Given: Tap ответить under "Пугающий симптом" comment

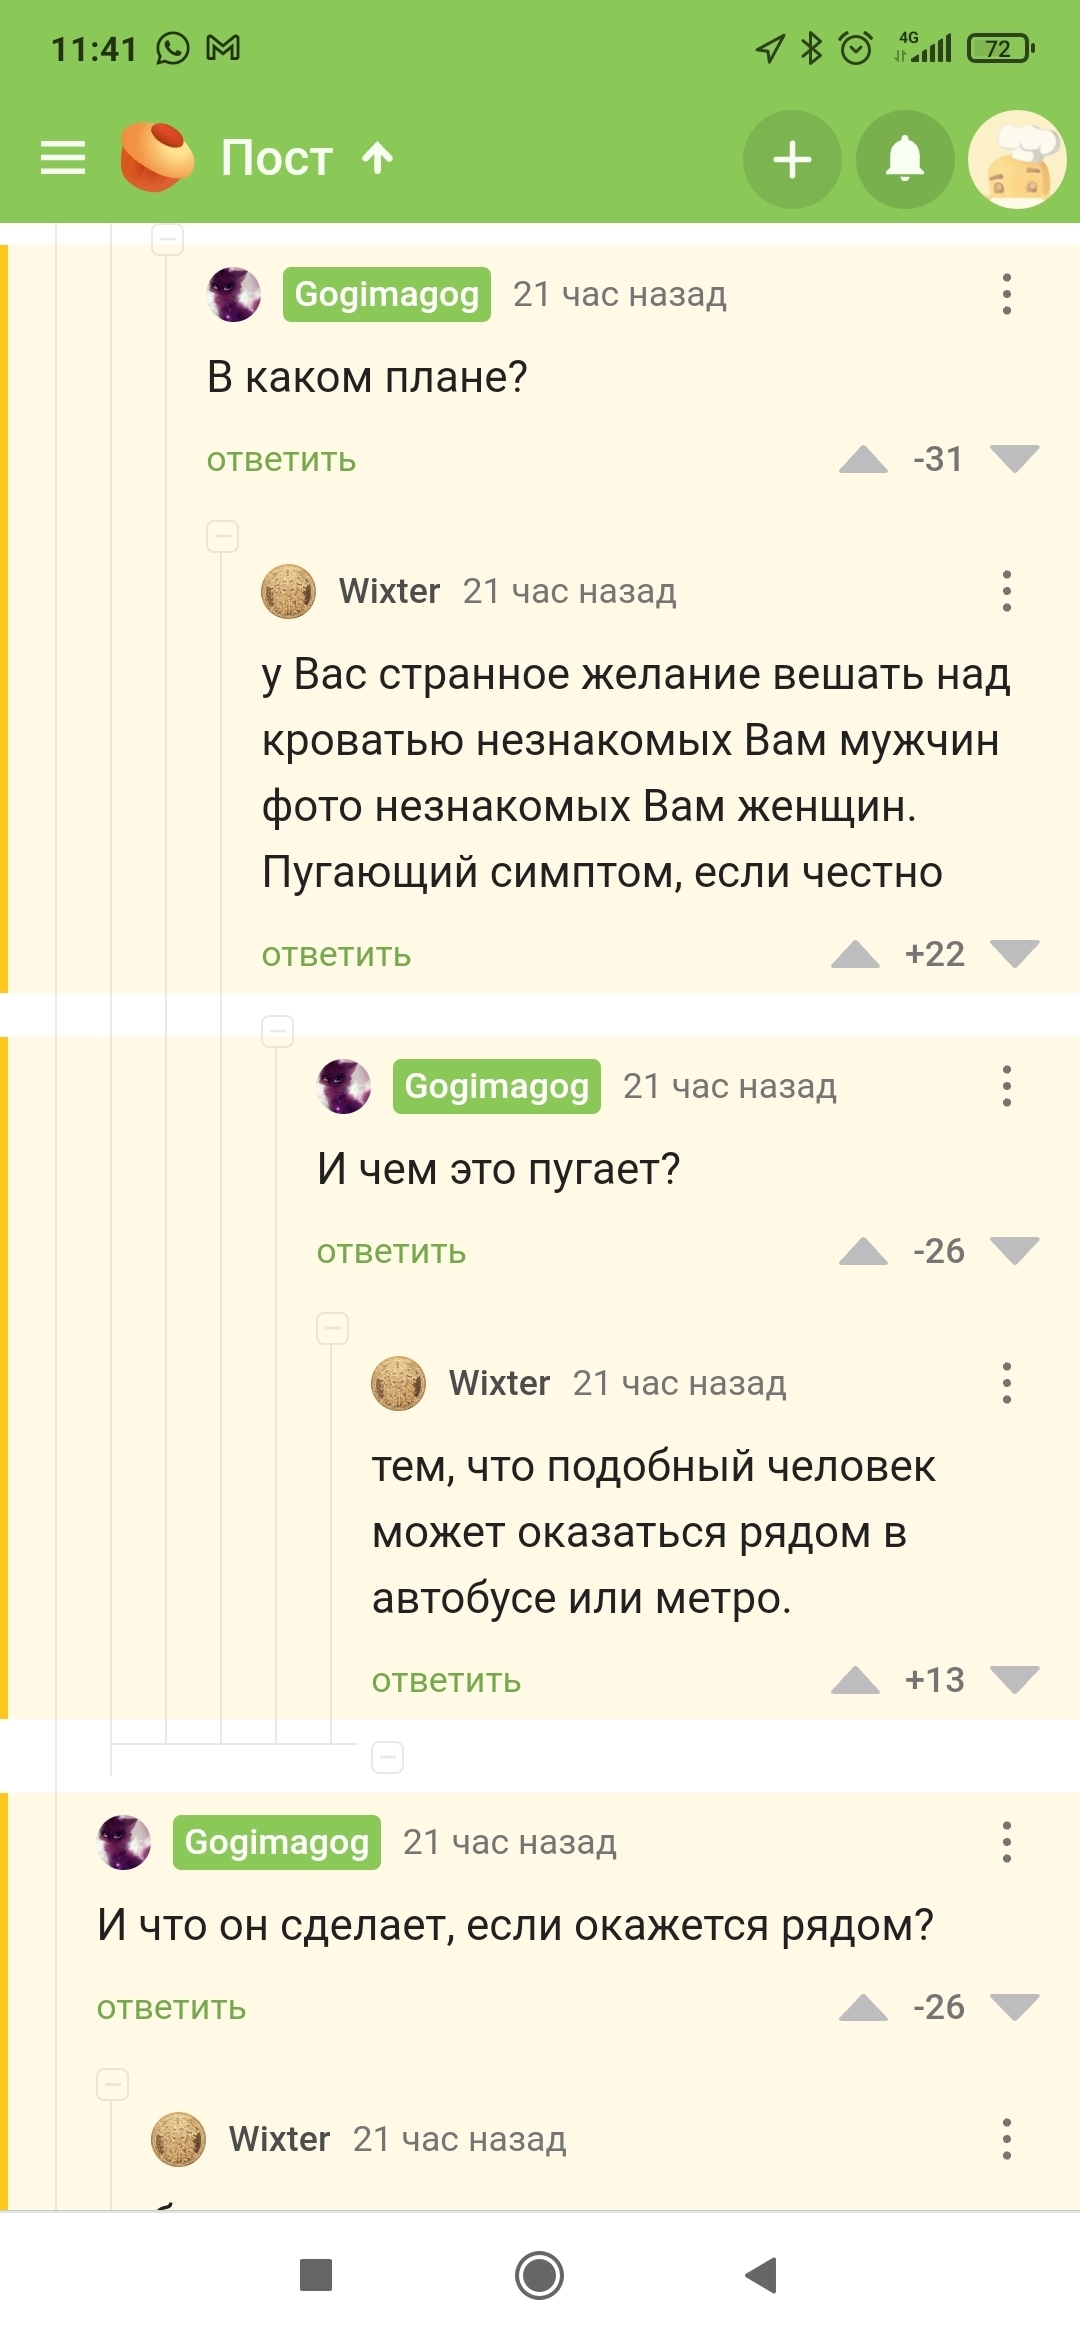Looking at the screenshot, I should [x=336, y=955].
